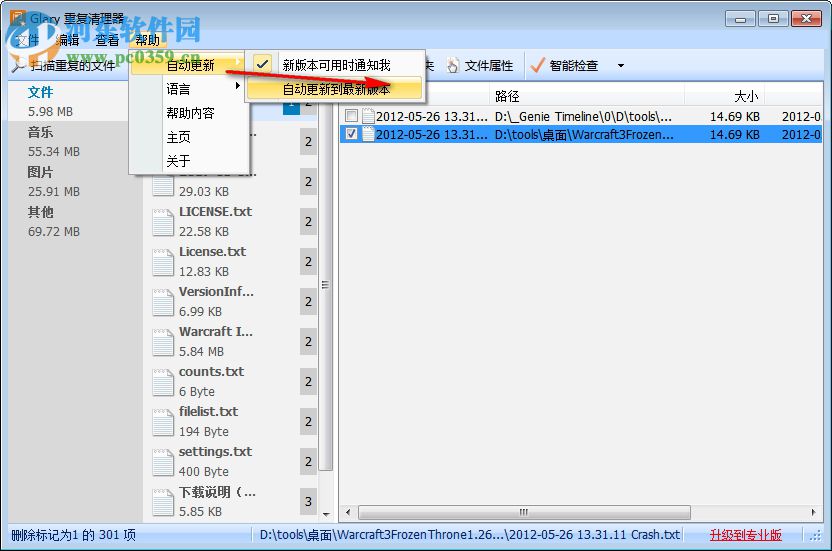The height and width of the screenshot is (551, 832).
Task: Click the status bar file path text
Action: (x=469, y=535)
